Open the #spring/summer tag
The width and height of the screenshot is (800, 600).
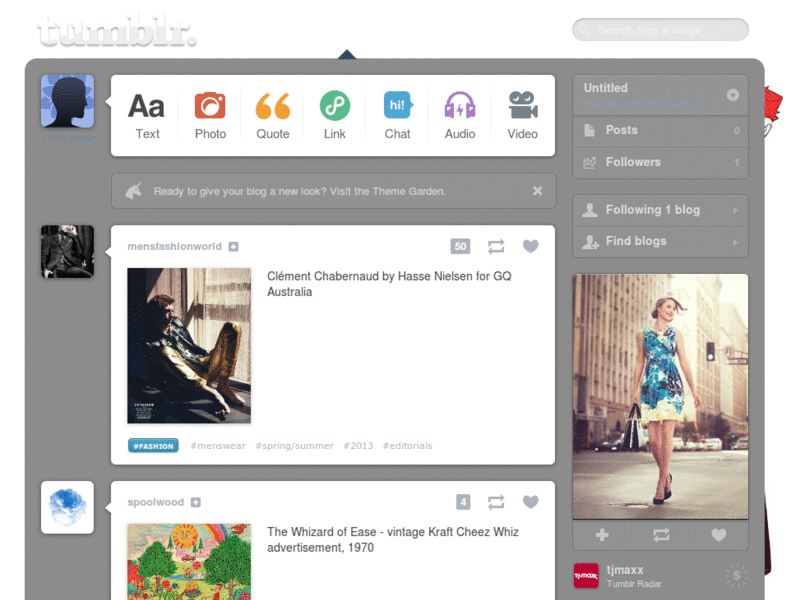294,446
